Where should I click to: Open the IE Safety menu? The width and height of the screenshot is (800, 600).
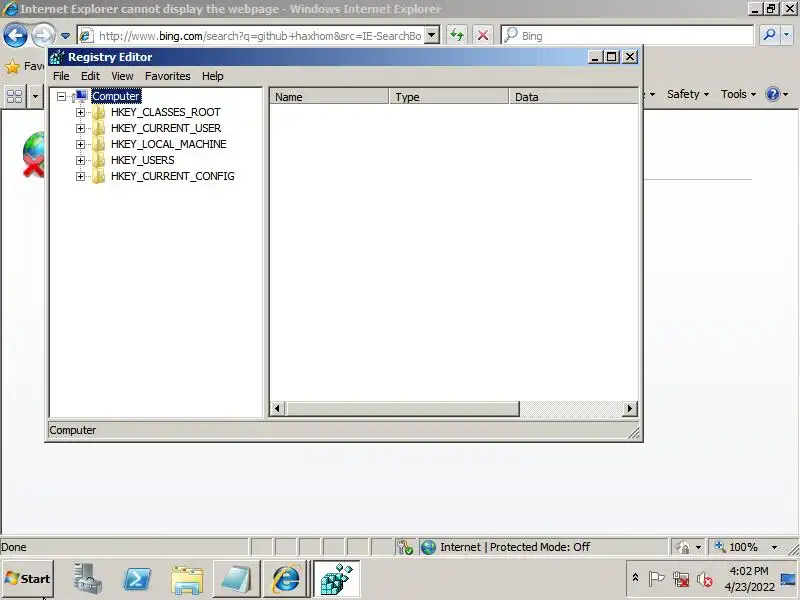click(687, 94)
